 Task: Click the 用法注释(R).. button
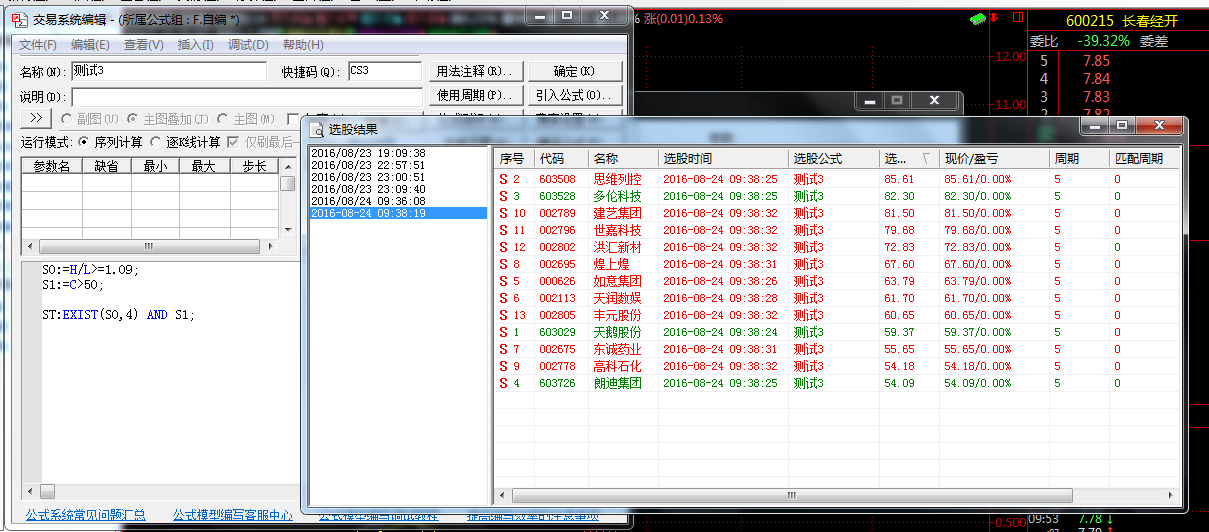[475, 71]
